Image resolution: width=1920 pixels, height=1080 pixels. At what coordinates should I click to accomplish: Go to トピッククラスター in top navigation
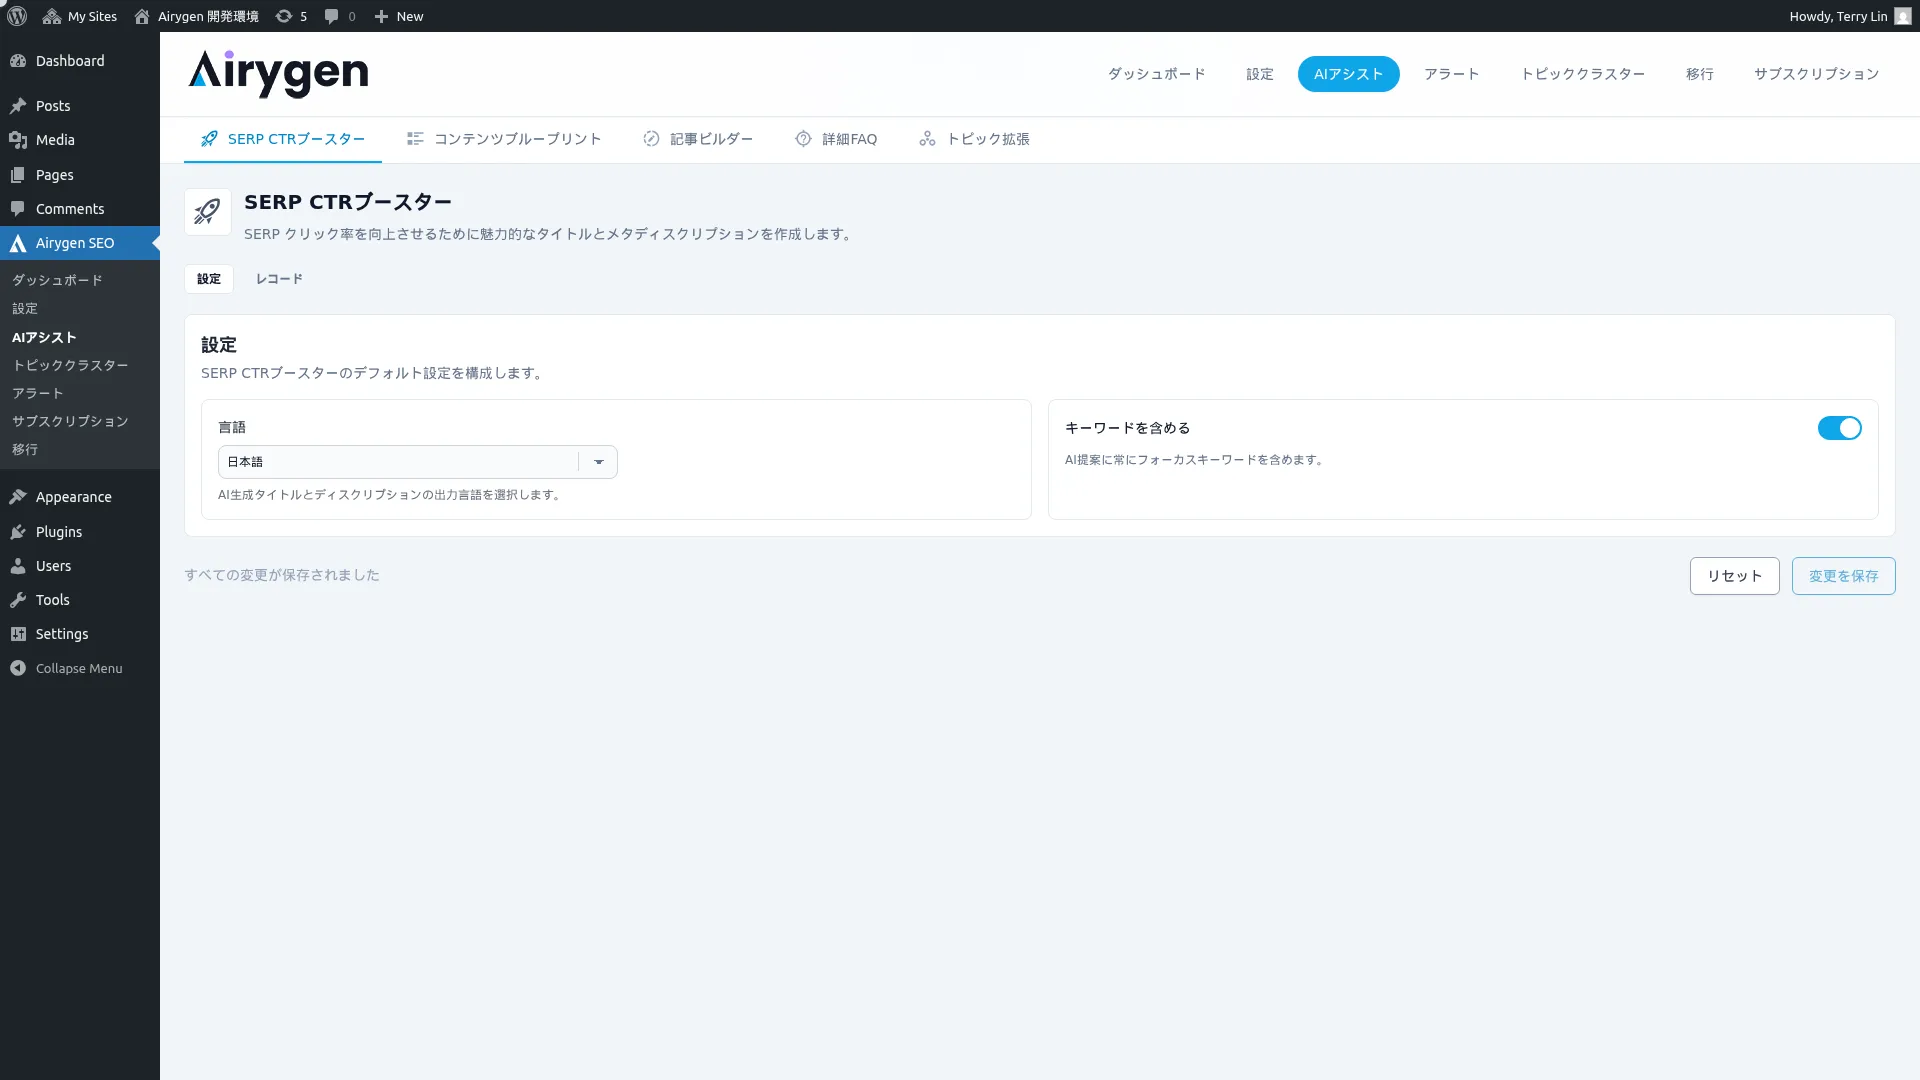1582,74
